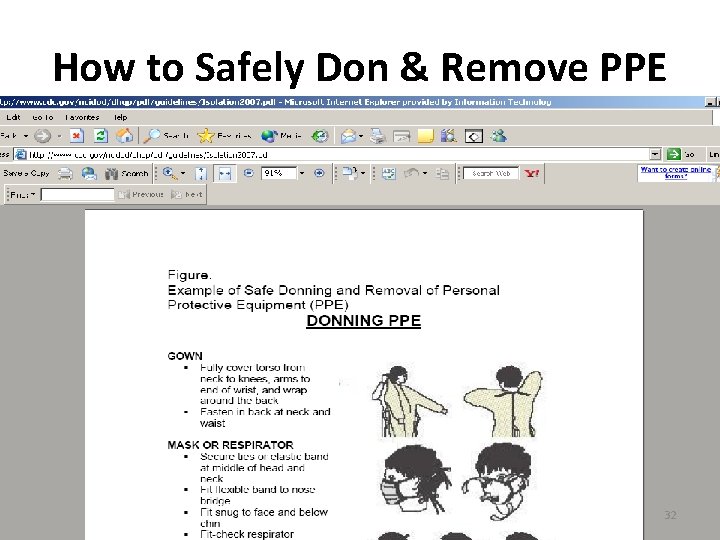Click the Find Next button

187,195
